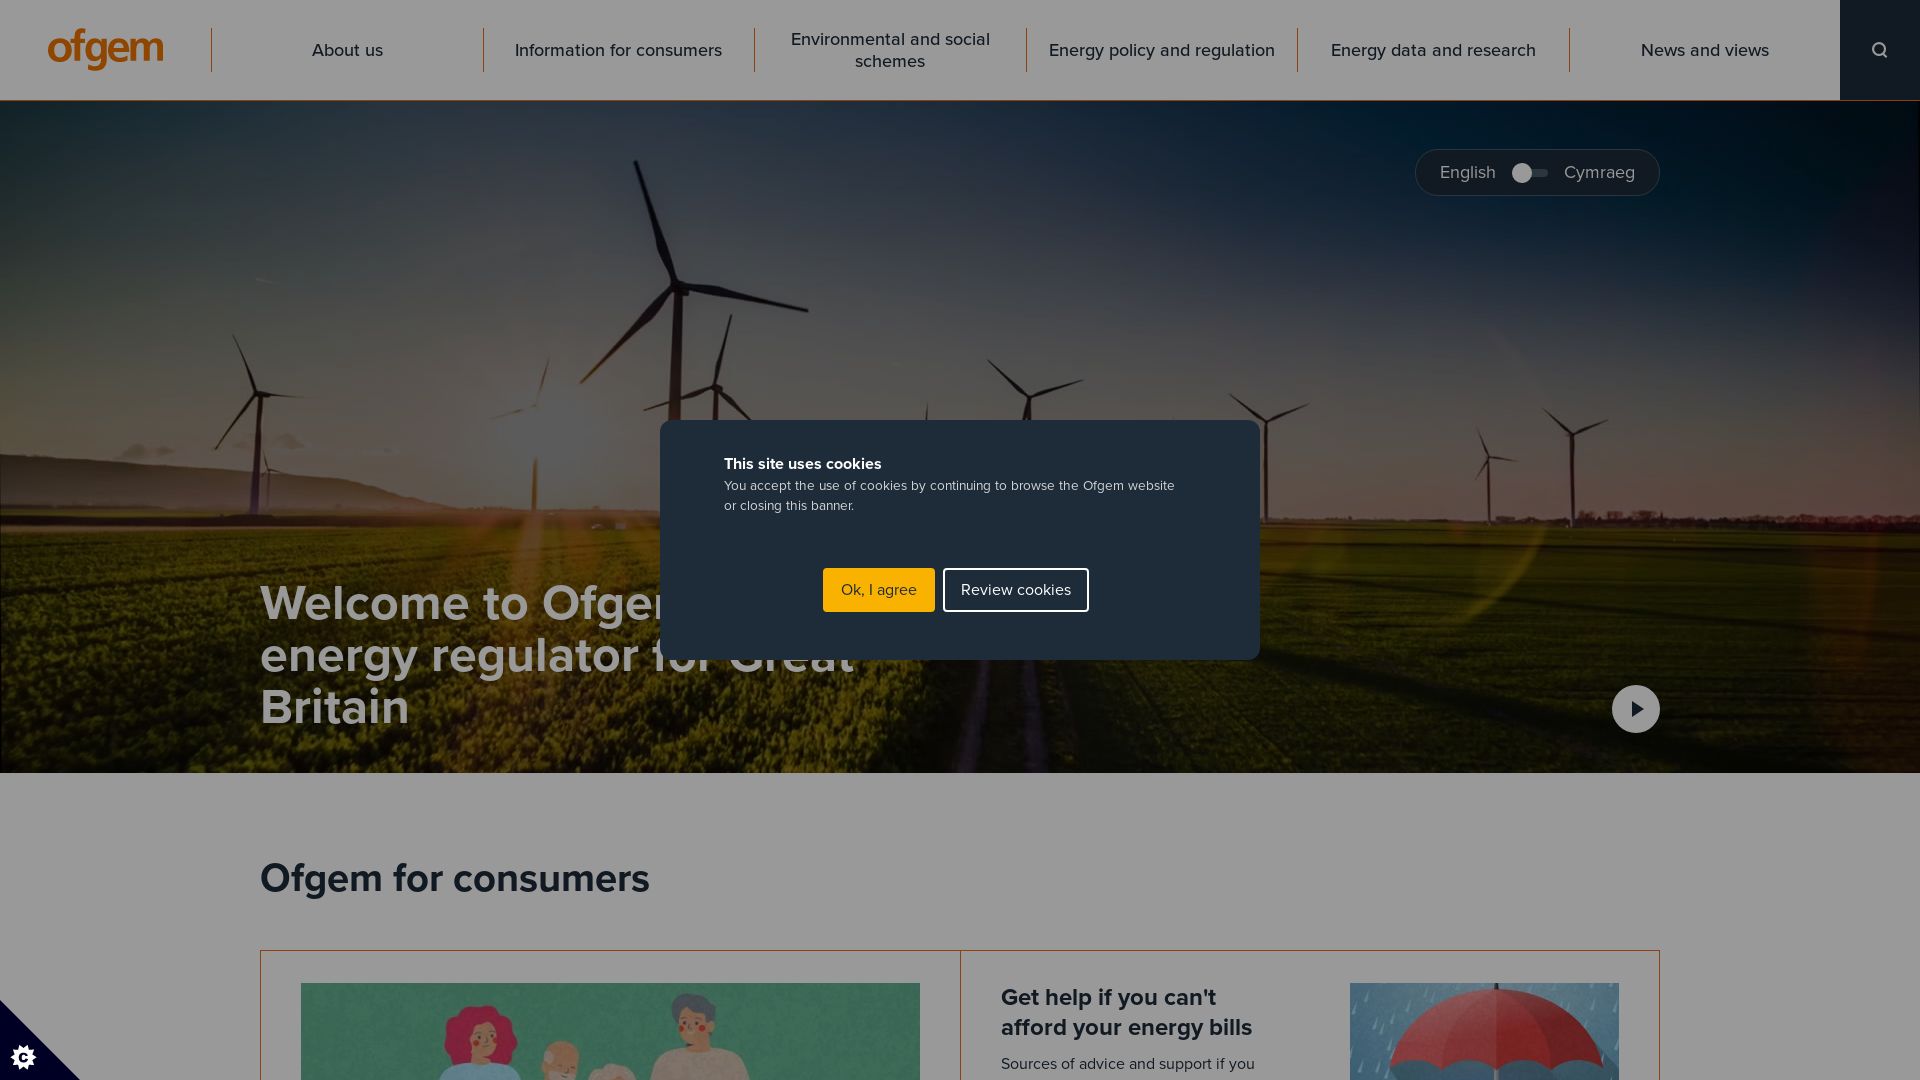Open the Information for consumers menu

[617, 50]
